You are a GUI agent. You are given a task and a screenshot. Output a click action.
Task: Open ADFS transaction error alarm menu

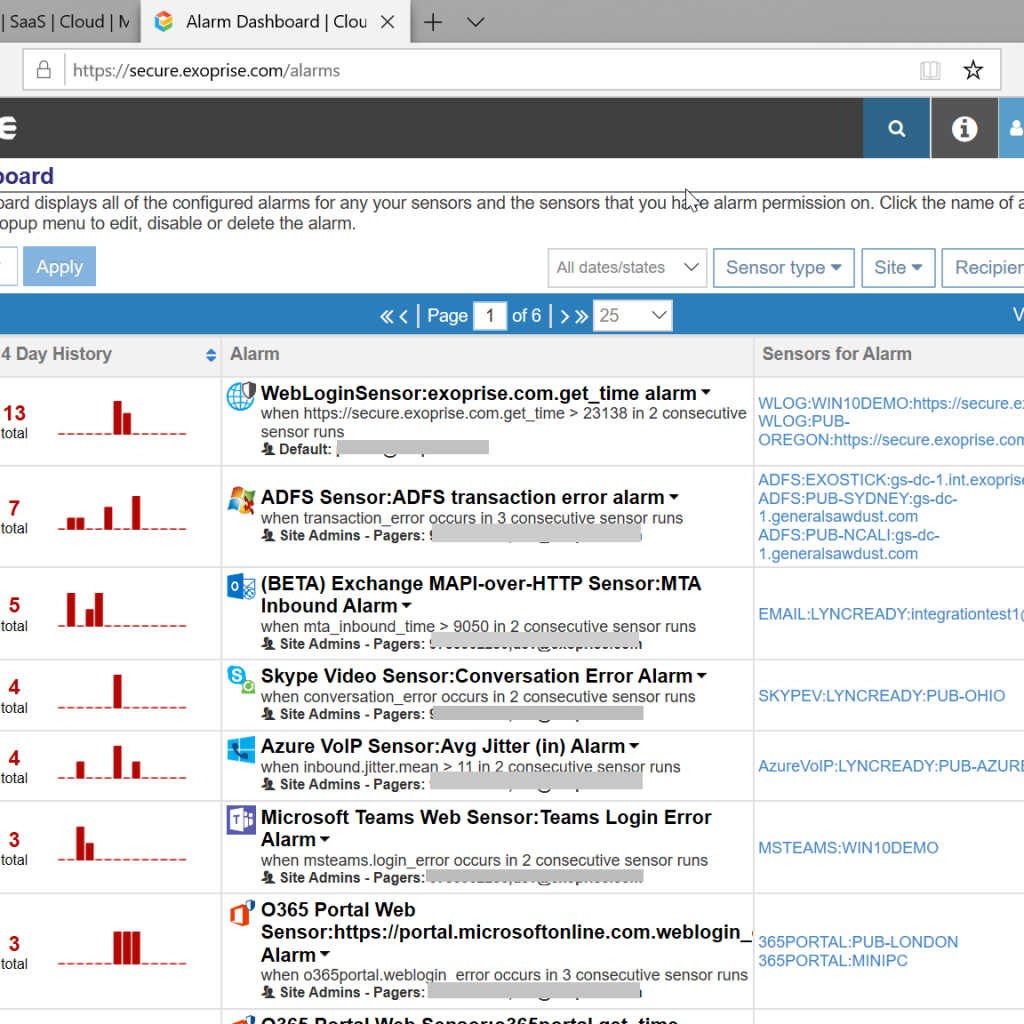point(674,498)
